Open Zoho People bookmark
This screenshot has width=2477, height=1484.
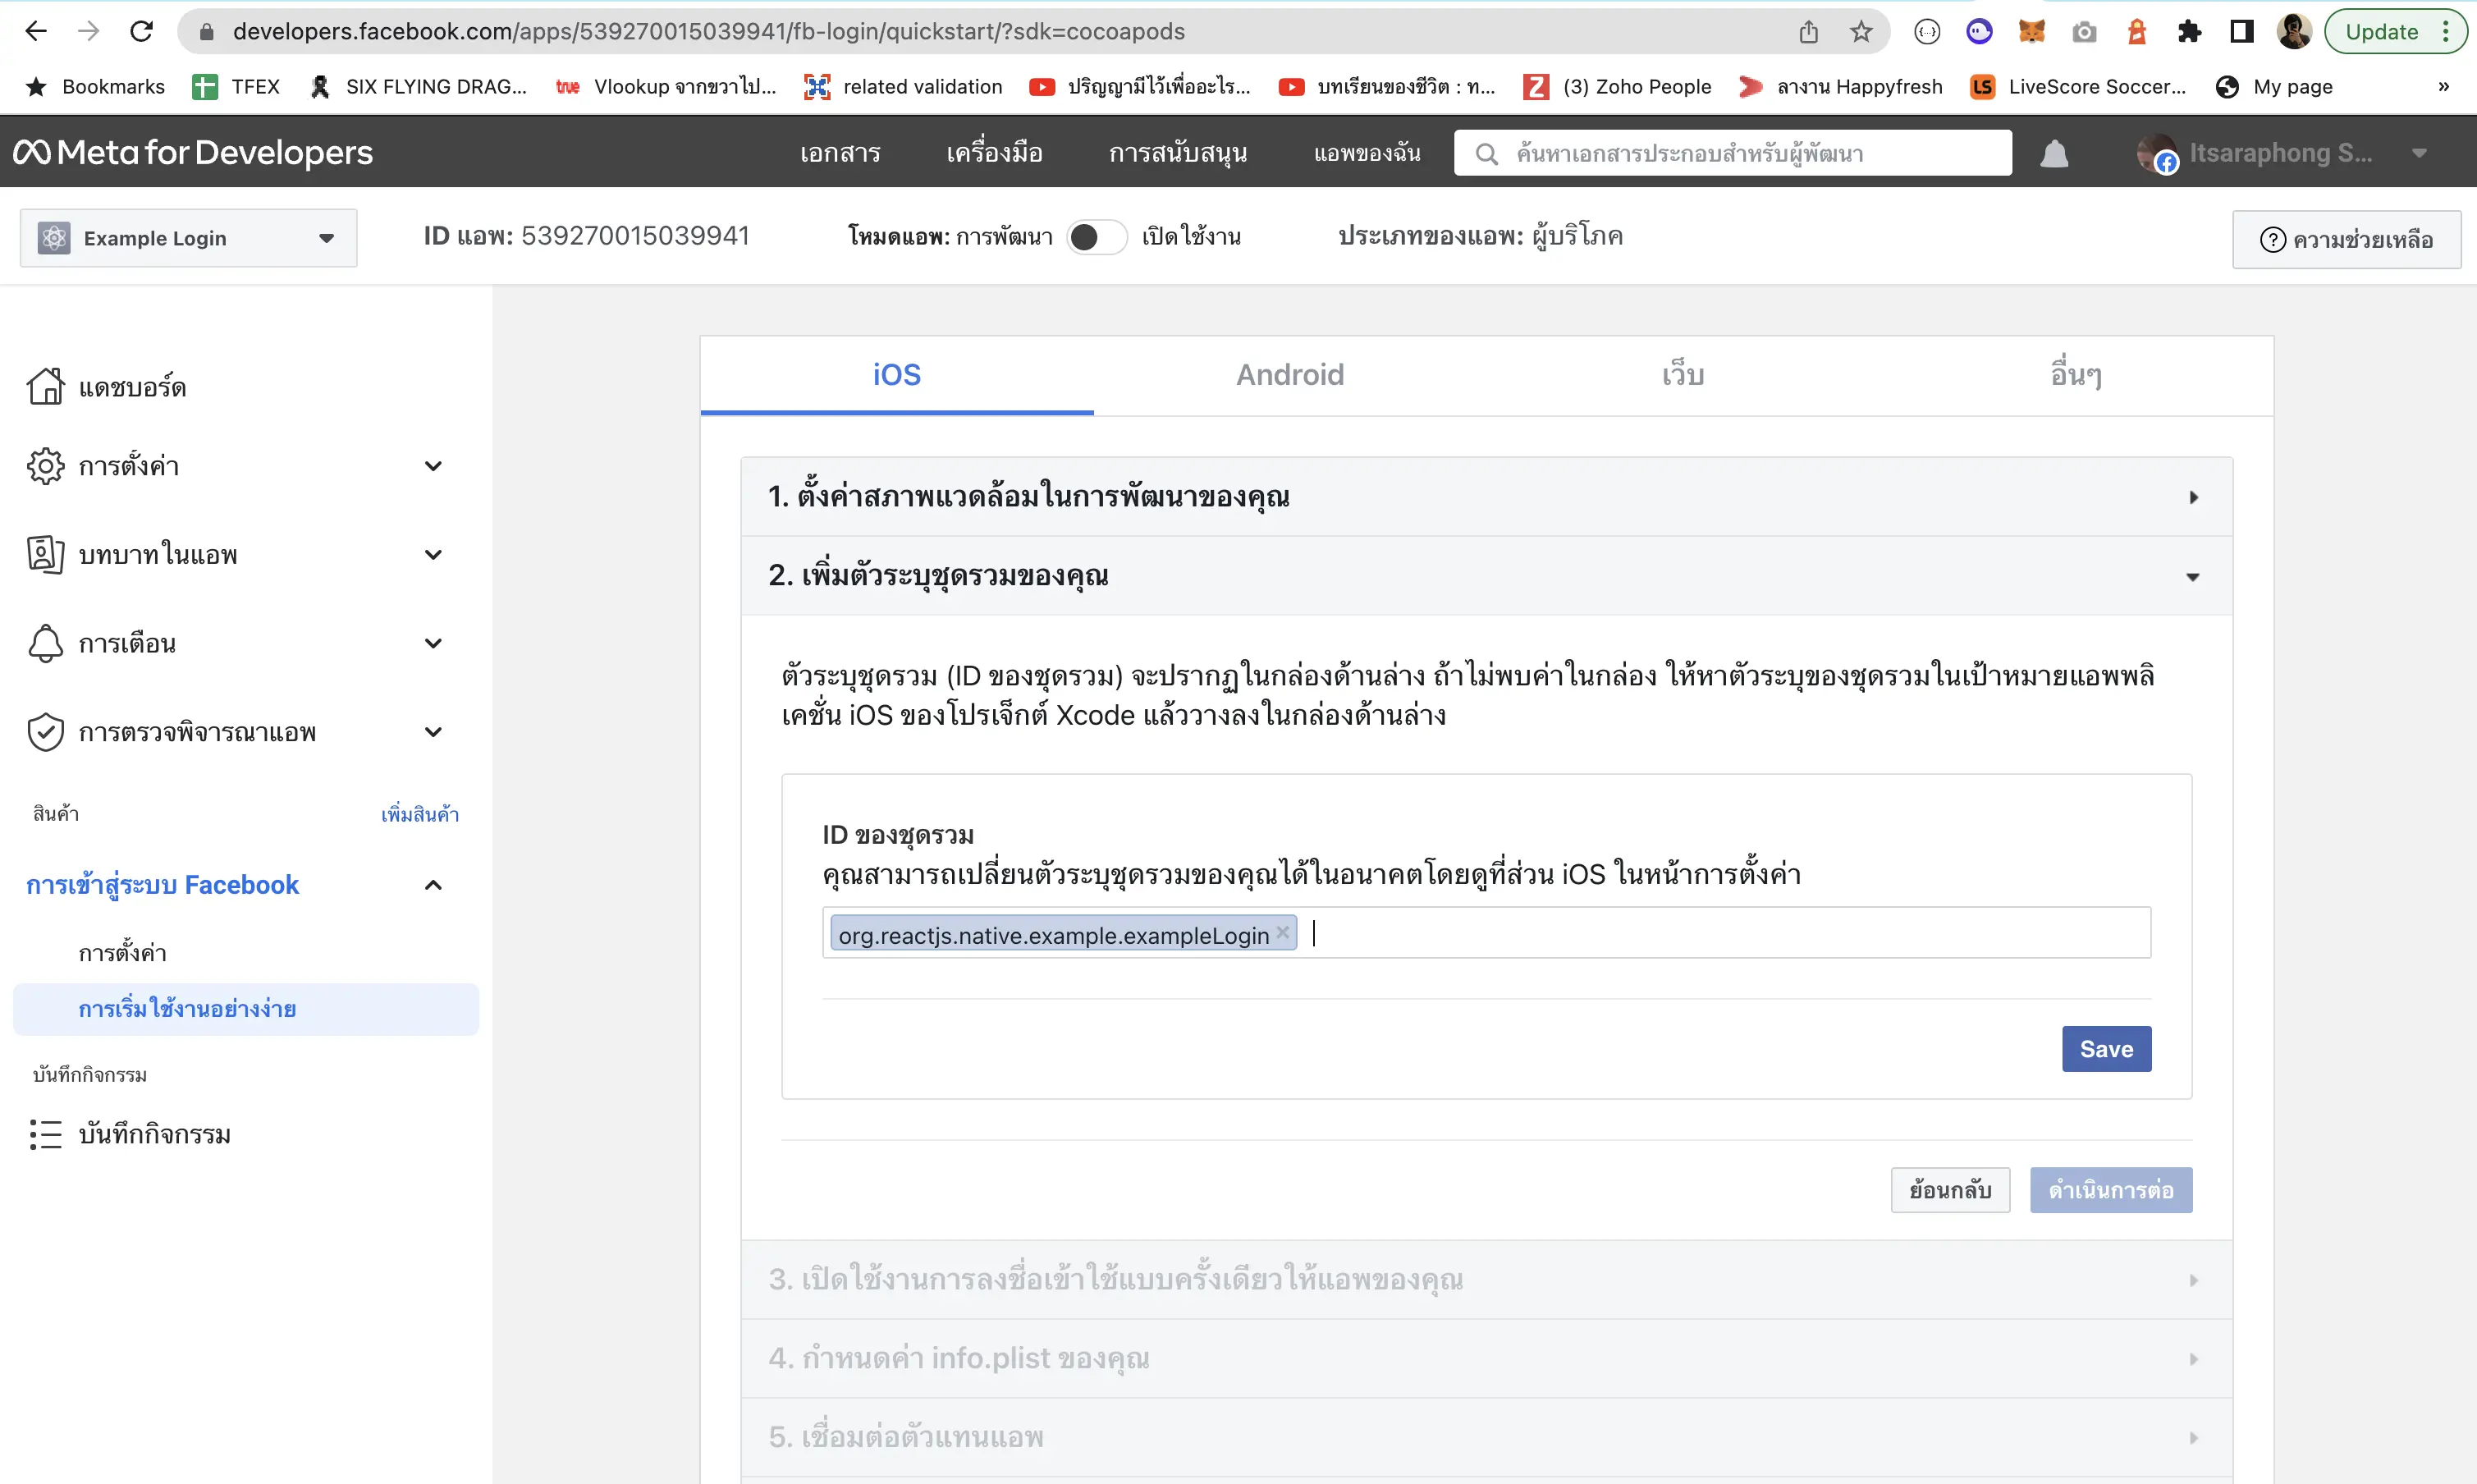click(x=1617, y=87)
